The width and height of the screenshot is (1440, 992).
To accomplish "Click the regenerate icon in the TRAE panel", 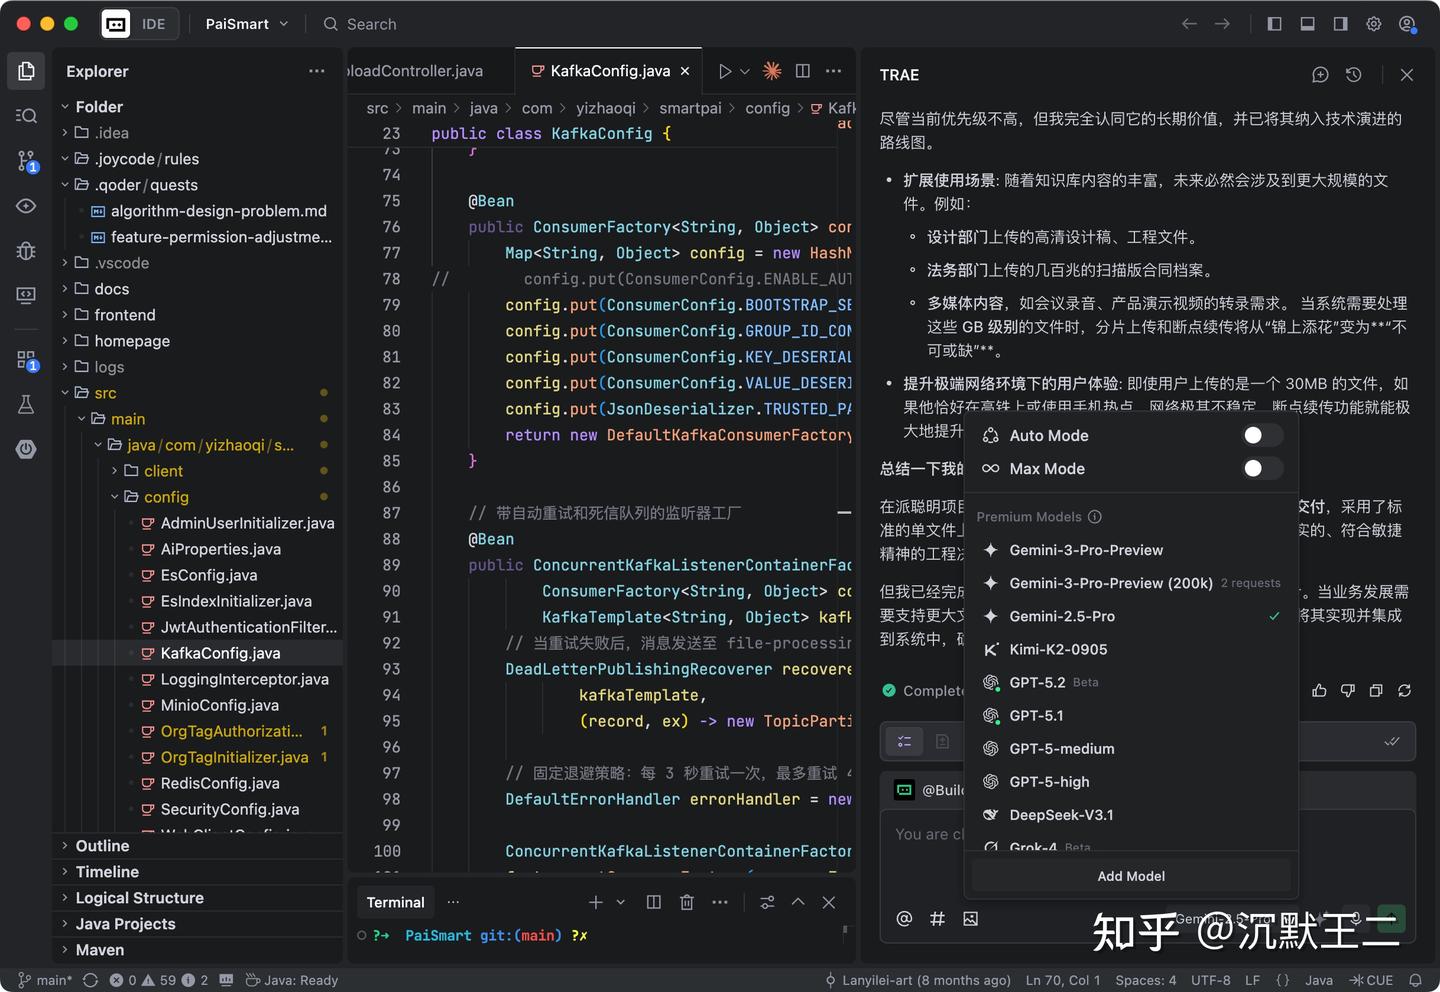I will 1405,691.
